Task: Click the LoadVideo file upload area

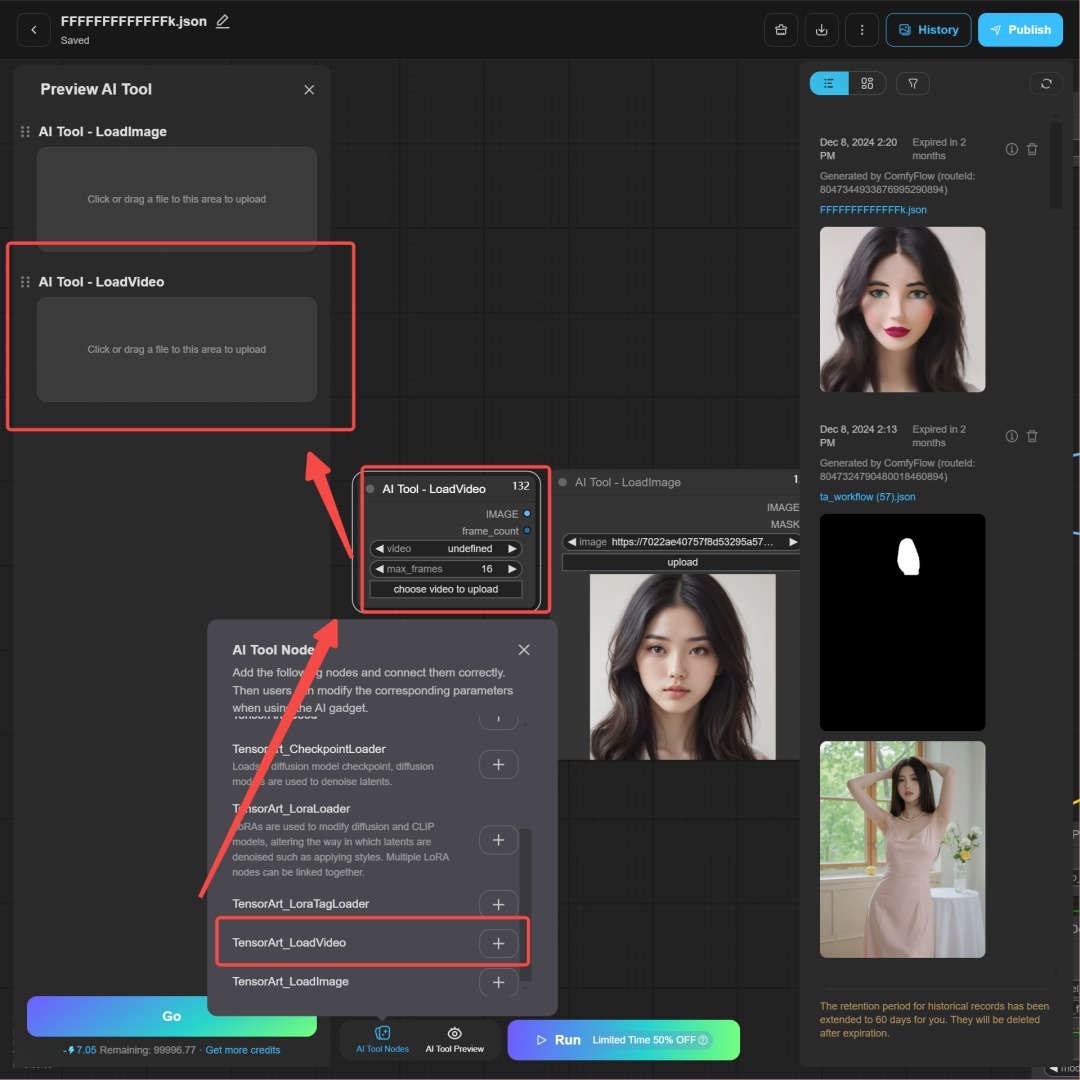Action: point(177,349)
